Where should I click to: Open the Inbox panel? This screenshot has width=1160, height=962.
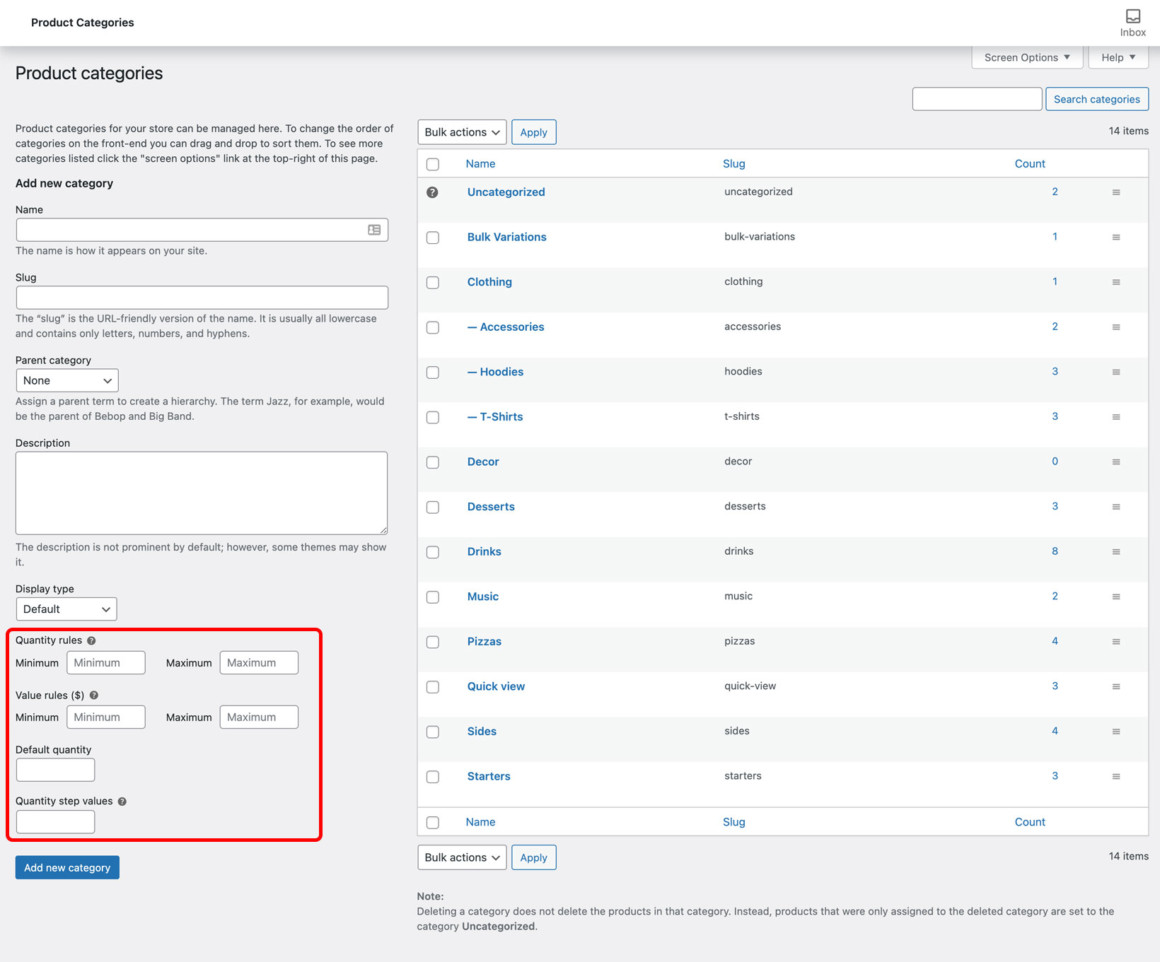(x=1132, y=17)
